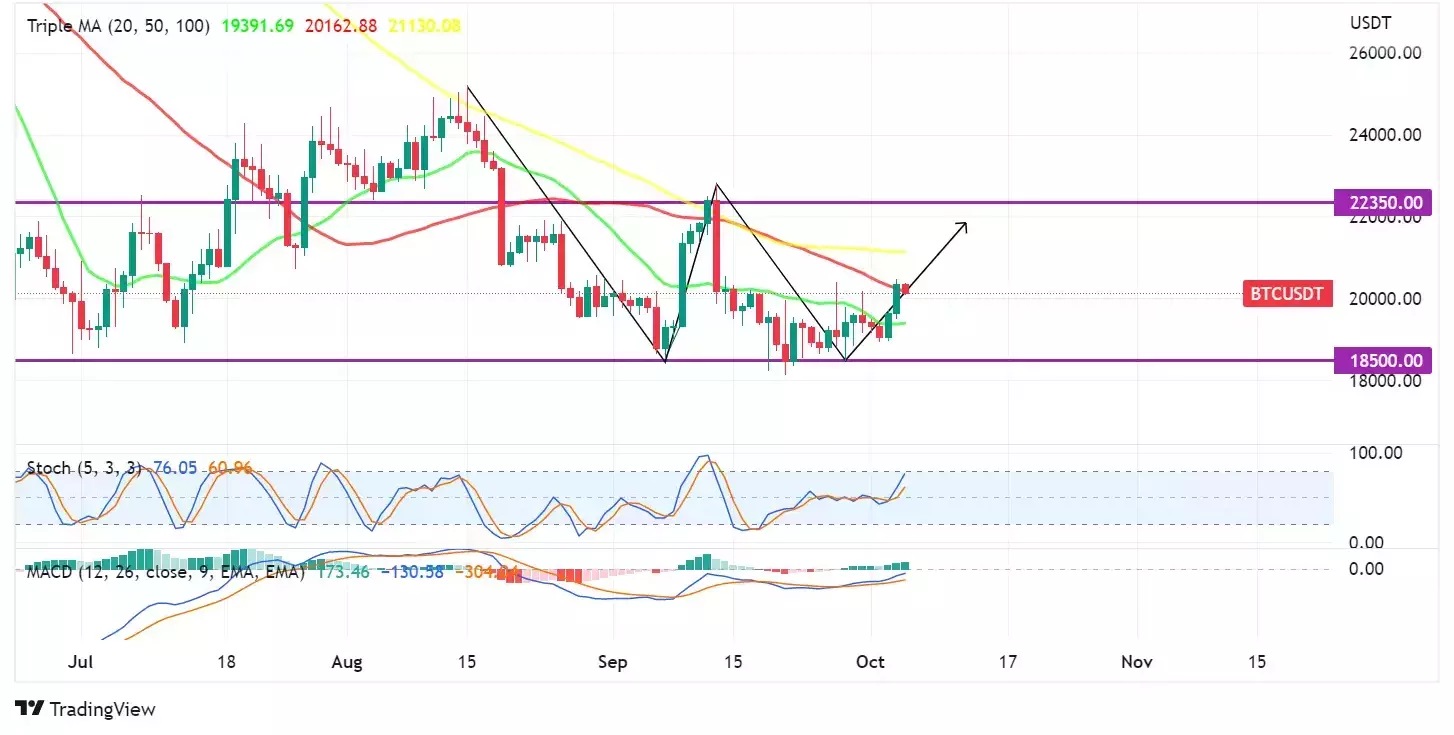Open the Stoch (5, 3, 3) indicator legend
Image resolution: width=1454 pixels, height=735 pixels.
point(83,467)
